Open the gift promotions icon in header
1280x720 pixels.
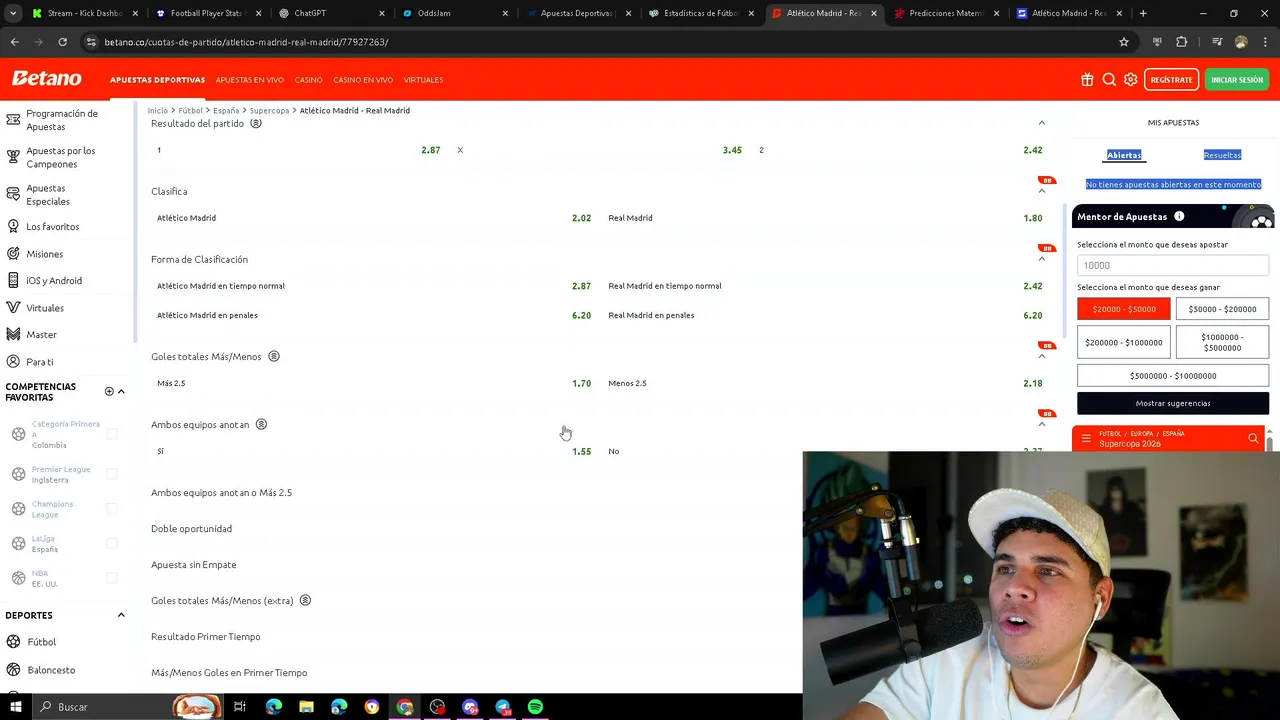point(1087,80)
